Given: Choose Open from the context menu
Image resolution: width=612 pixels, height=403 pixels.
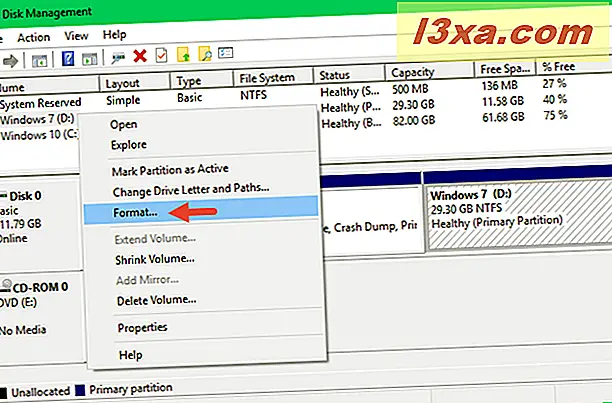Looking at the screenshot, I should pyautogui.click(x=123, y=124).
